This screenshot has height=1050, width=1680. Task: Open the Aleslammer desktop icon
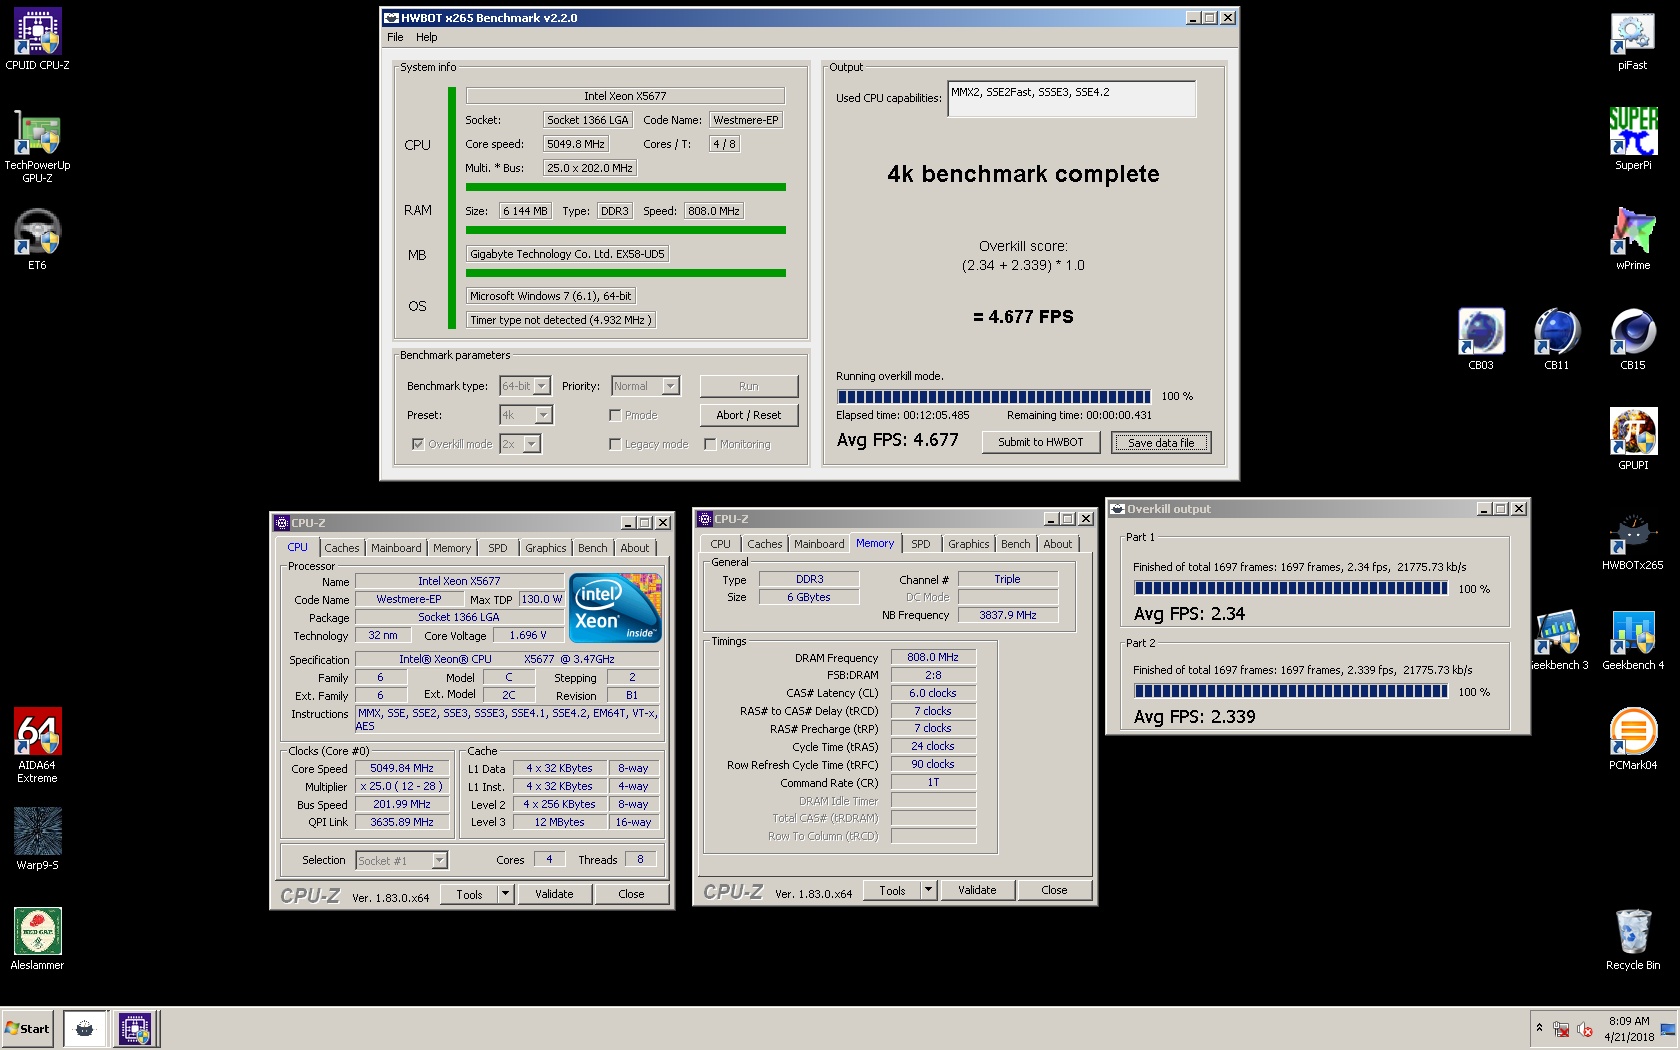[x=37, y=940]
